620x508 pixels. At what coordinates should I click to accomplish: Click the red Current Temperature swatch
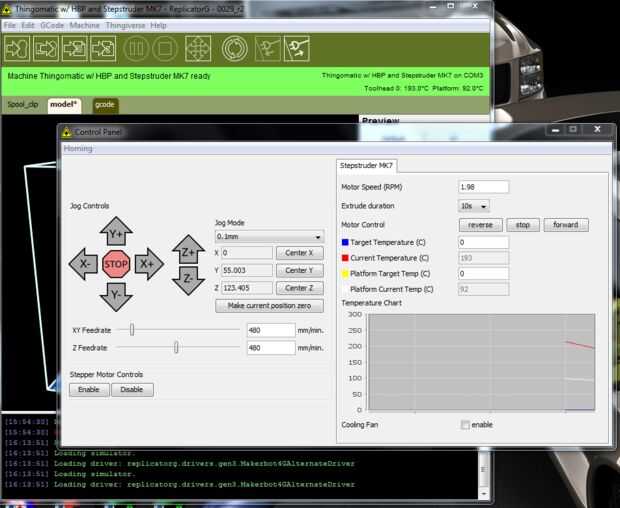coord(345,258)
